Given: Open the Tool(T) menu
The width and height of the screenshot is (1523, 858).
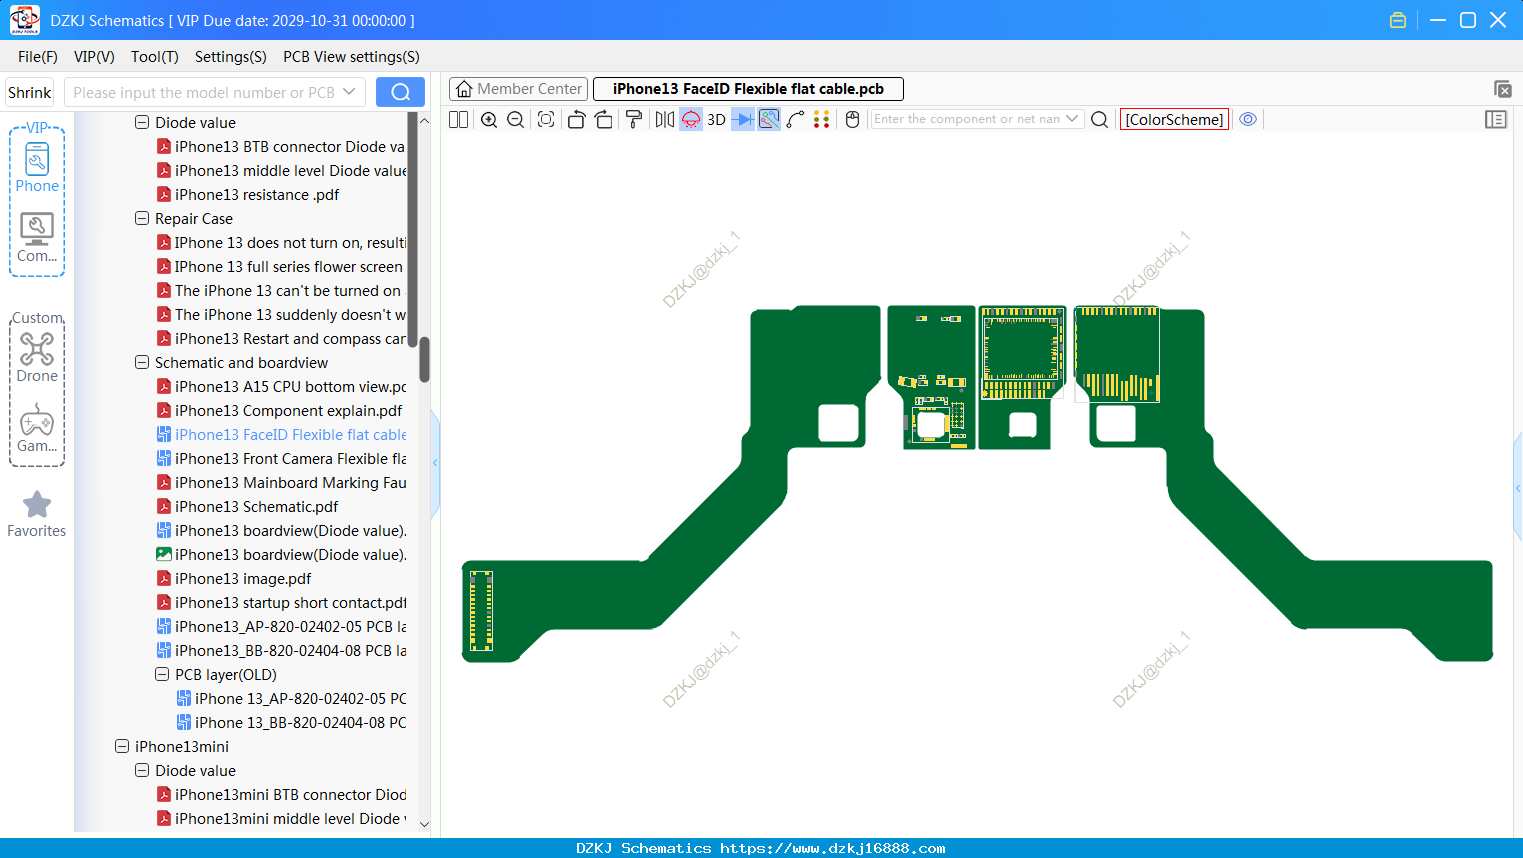Looking at the screenshot, I should tap(155, 57).
